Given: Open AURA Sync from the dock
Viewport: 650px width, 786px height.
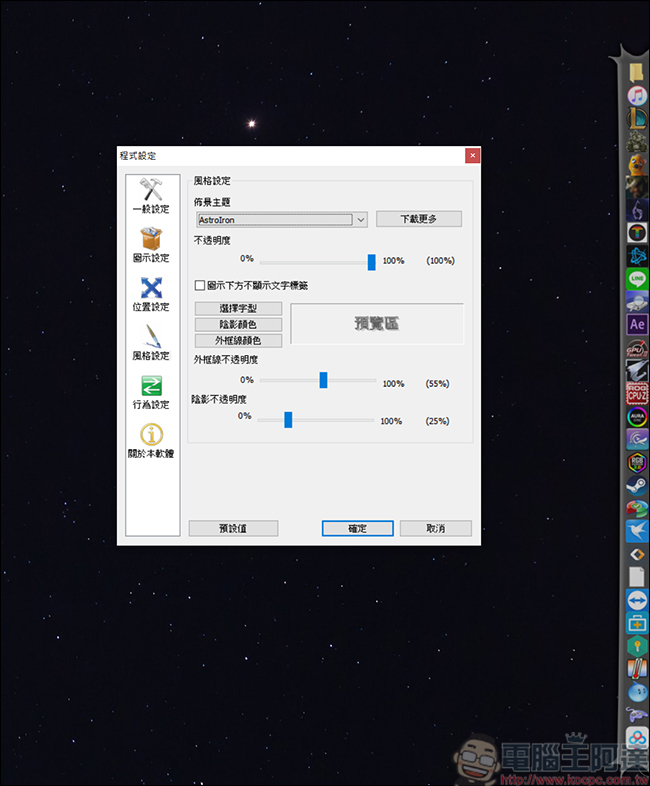Looking at the screenshot, I should [x=637, y=417].
